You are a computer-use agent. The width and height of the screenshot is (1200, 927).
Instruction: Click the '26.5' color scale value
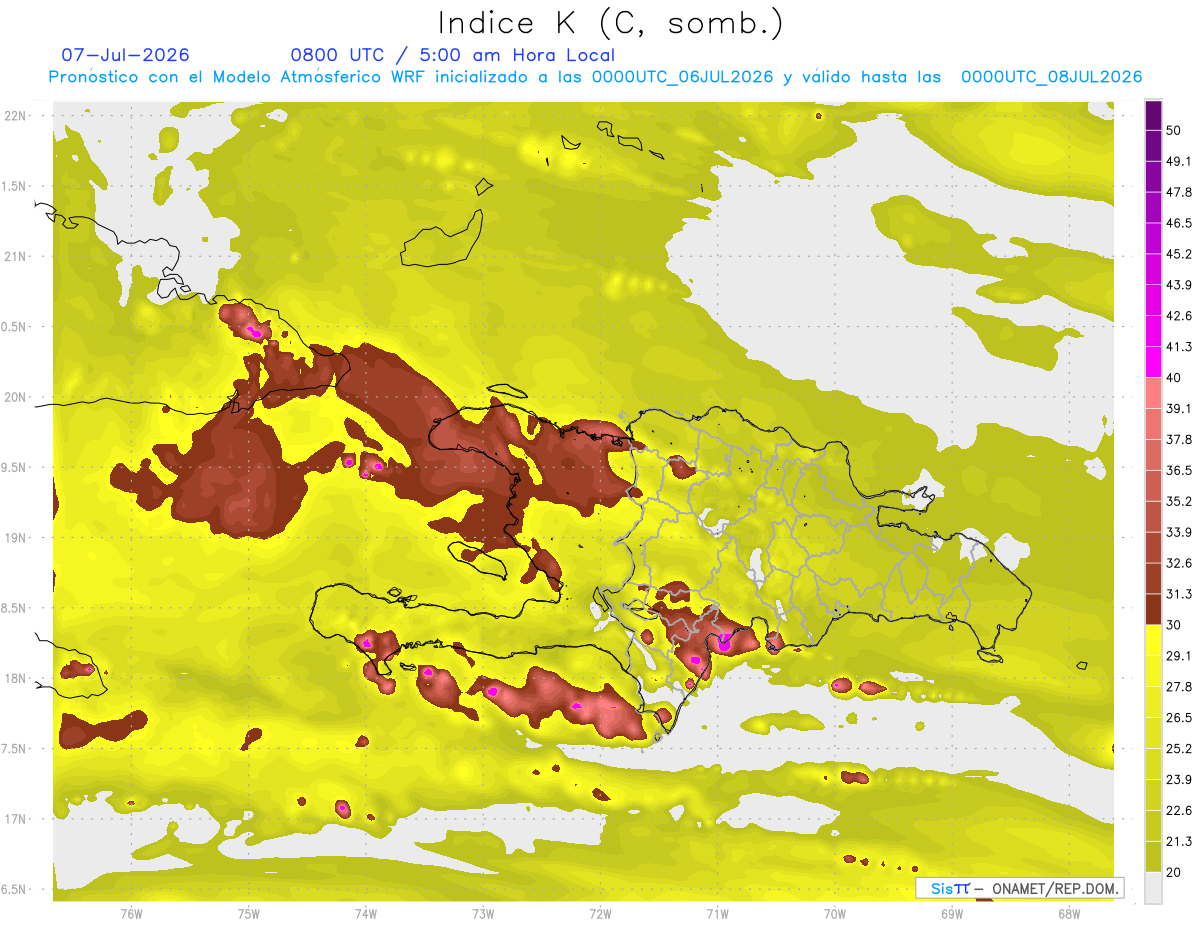click(x=1178, y=718)
